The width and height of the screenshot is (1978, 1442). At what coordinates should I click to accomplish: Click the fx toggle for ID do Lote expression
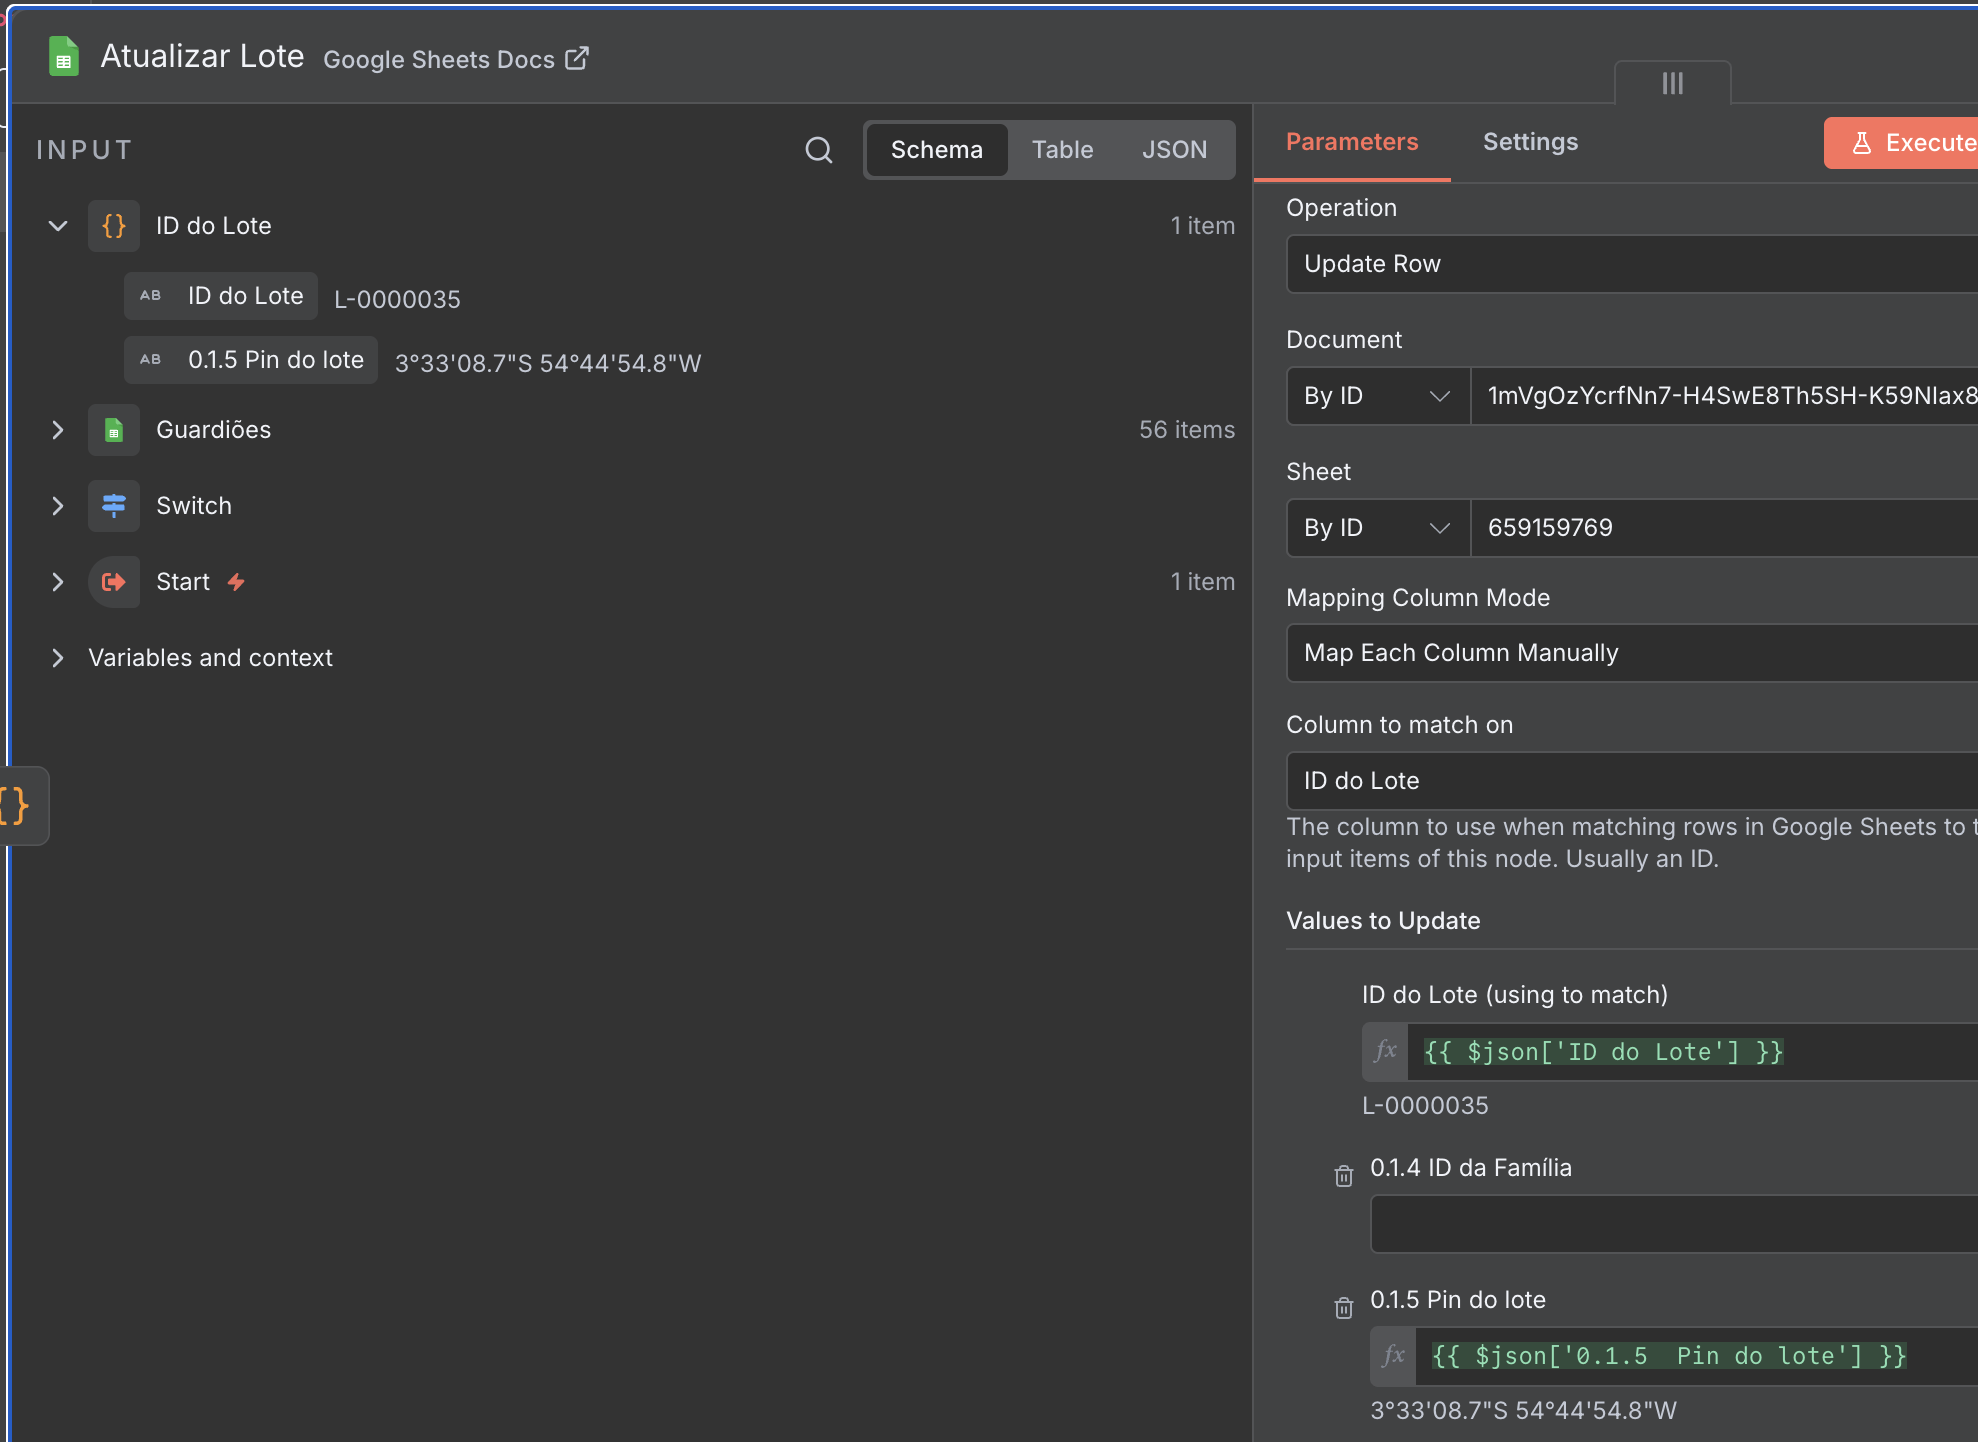pos(1385,1052)
